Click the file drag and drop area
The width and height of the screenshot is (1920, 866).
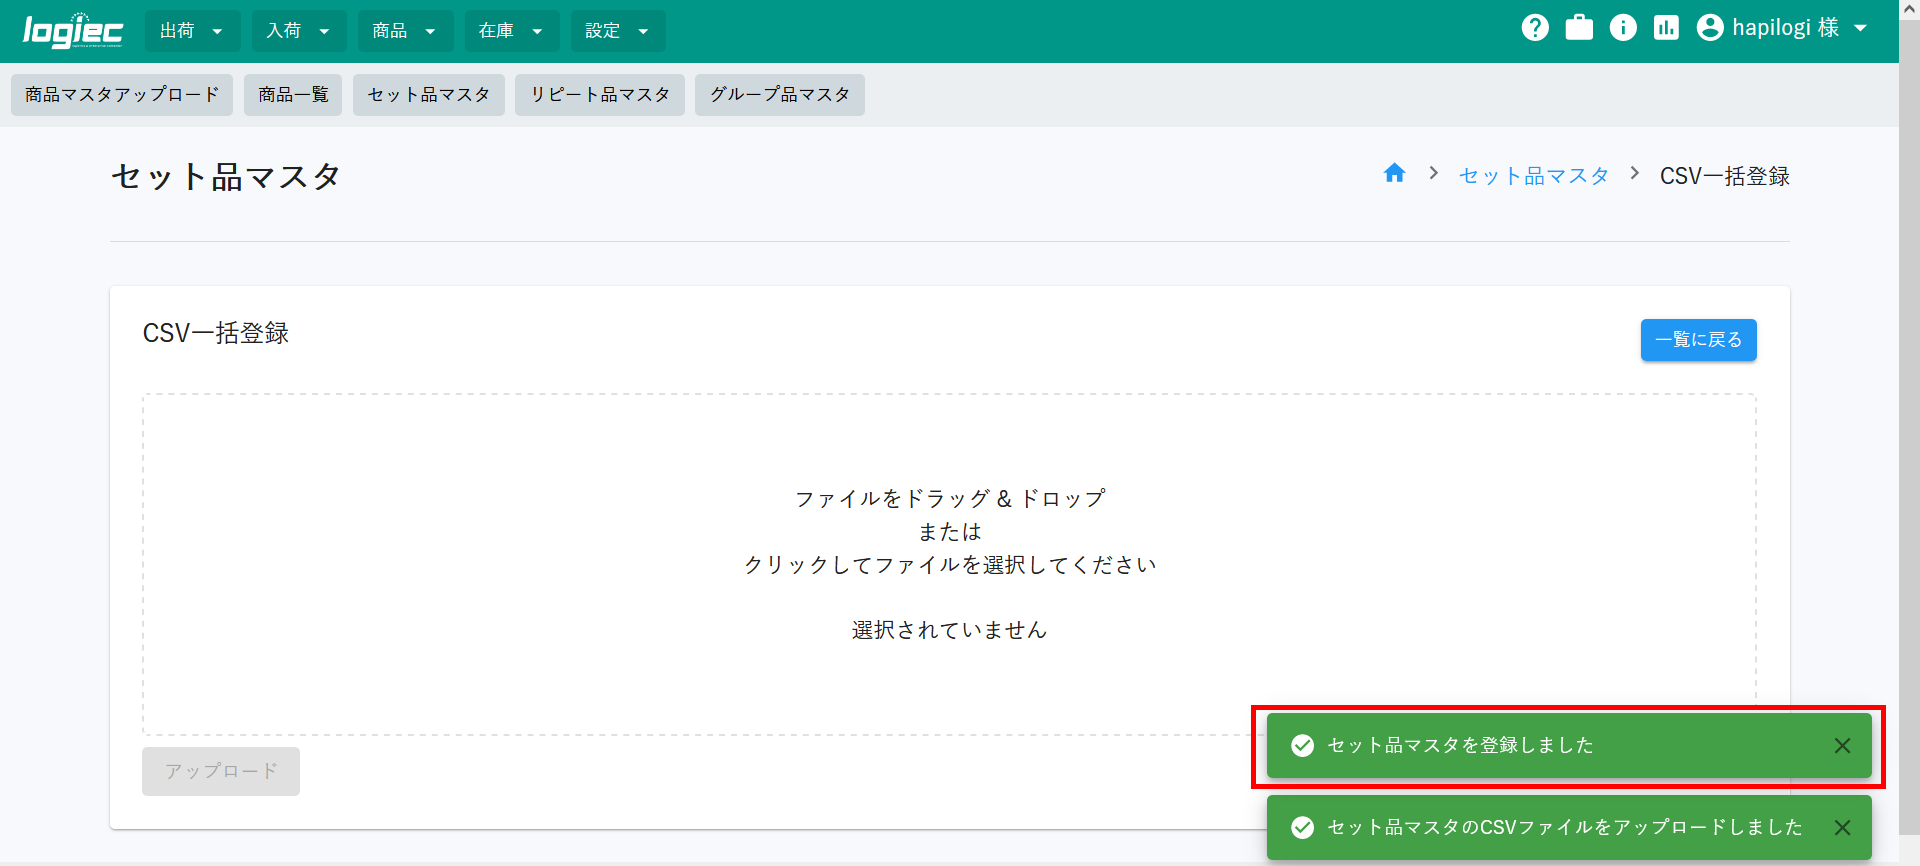point(949,564)
